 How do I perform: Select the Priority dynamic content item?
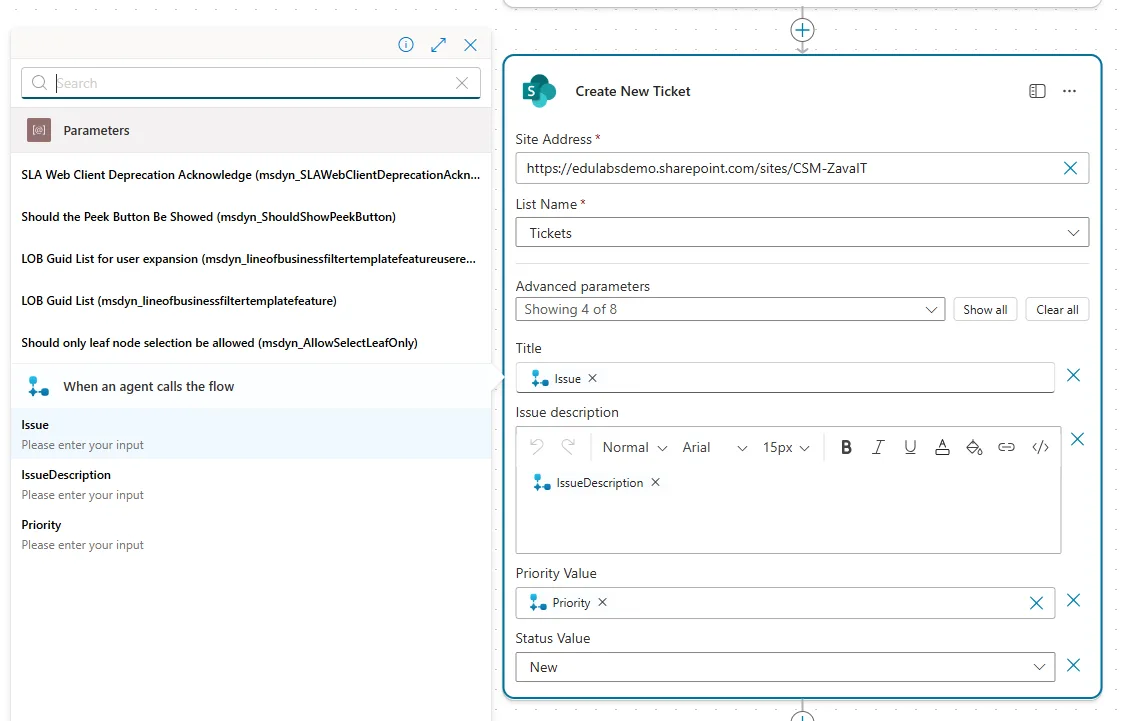[x=42, y=533]
